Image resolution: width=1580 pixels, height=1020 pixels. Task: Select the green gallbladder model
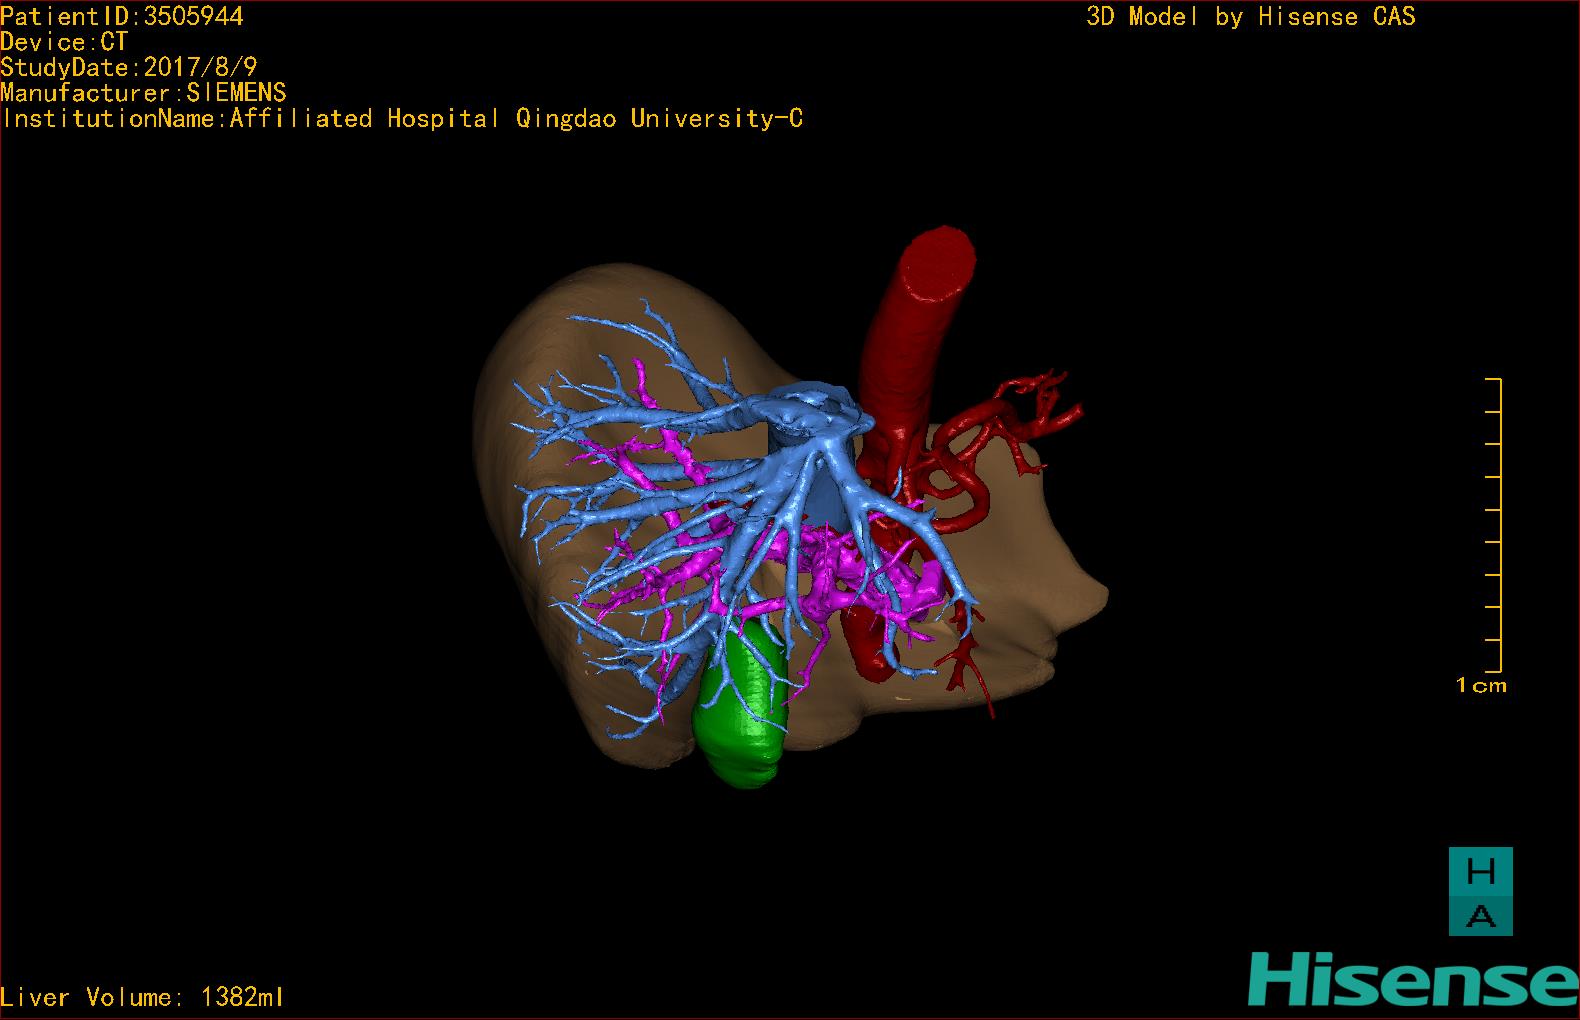point(742,712)
